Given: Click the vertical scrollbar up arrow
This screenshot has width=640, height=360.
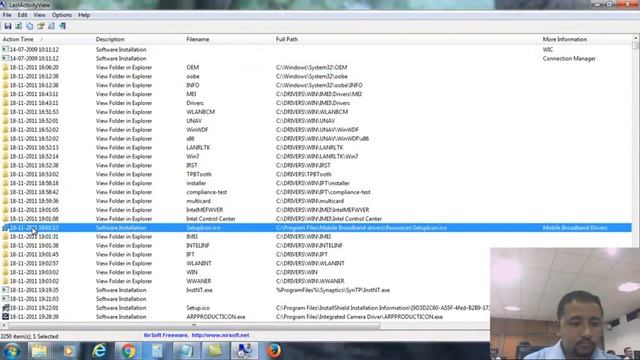Looking at the screenshot, I should 636,38.
